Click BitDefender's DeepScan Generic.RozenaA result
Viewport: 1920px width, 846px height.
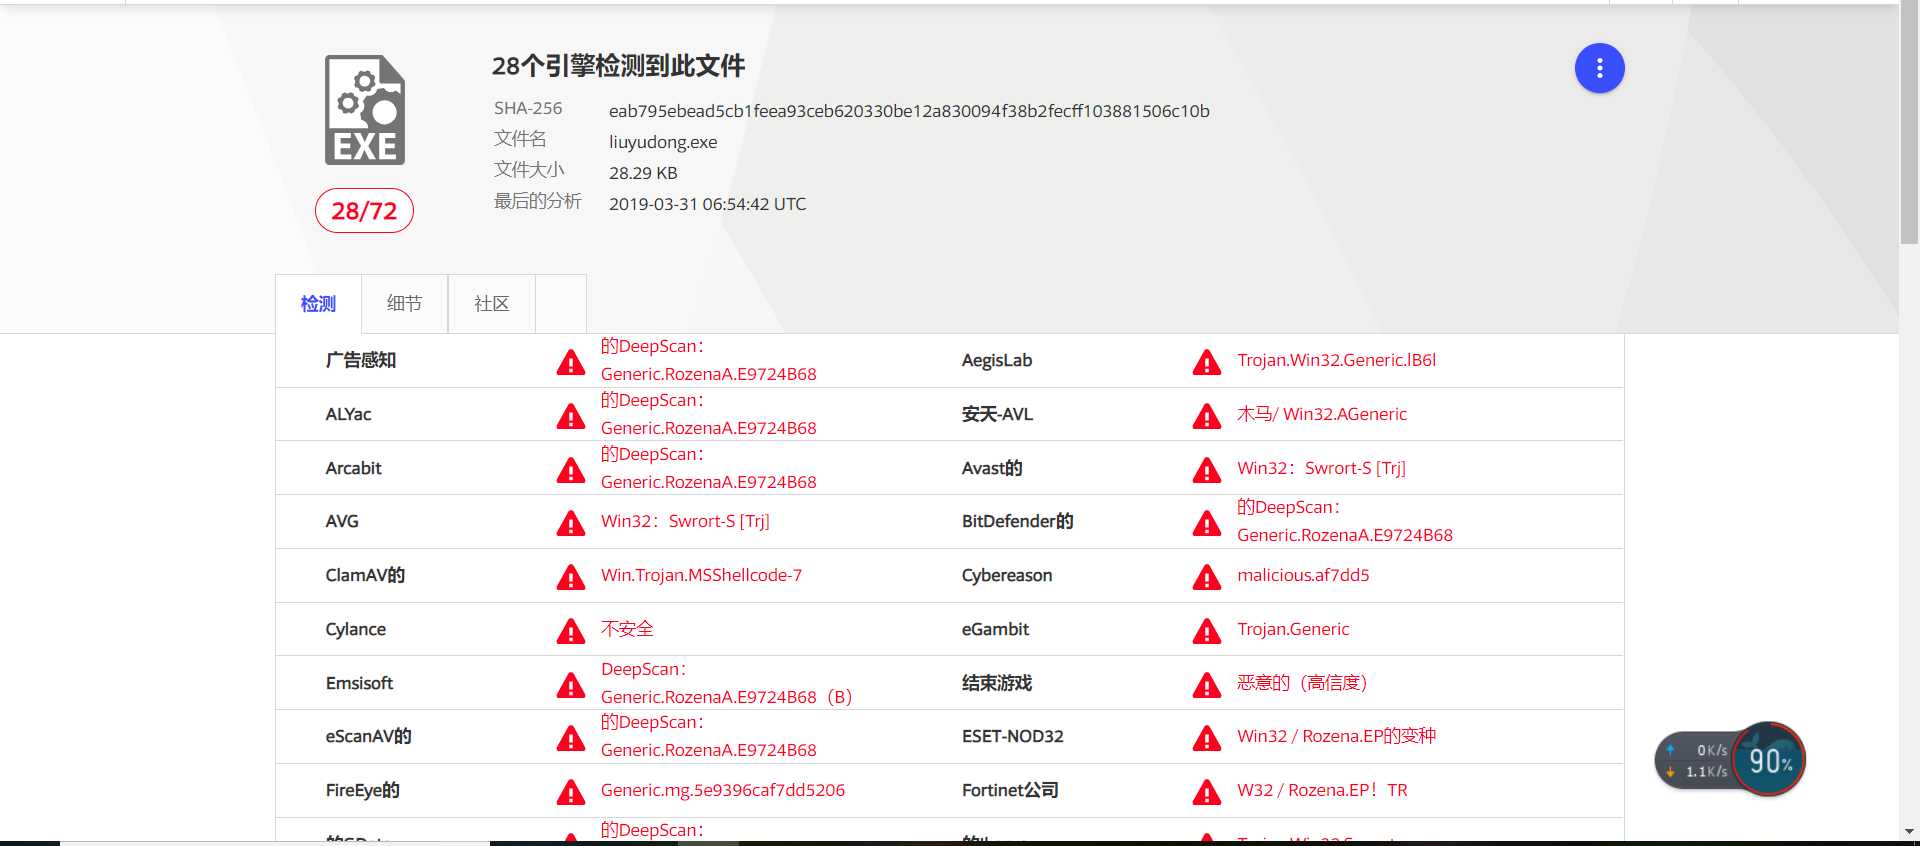(x=1345, y=521)
